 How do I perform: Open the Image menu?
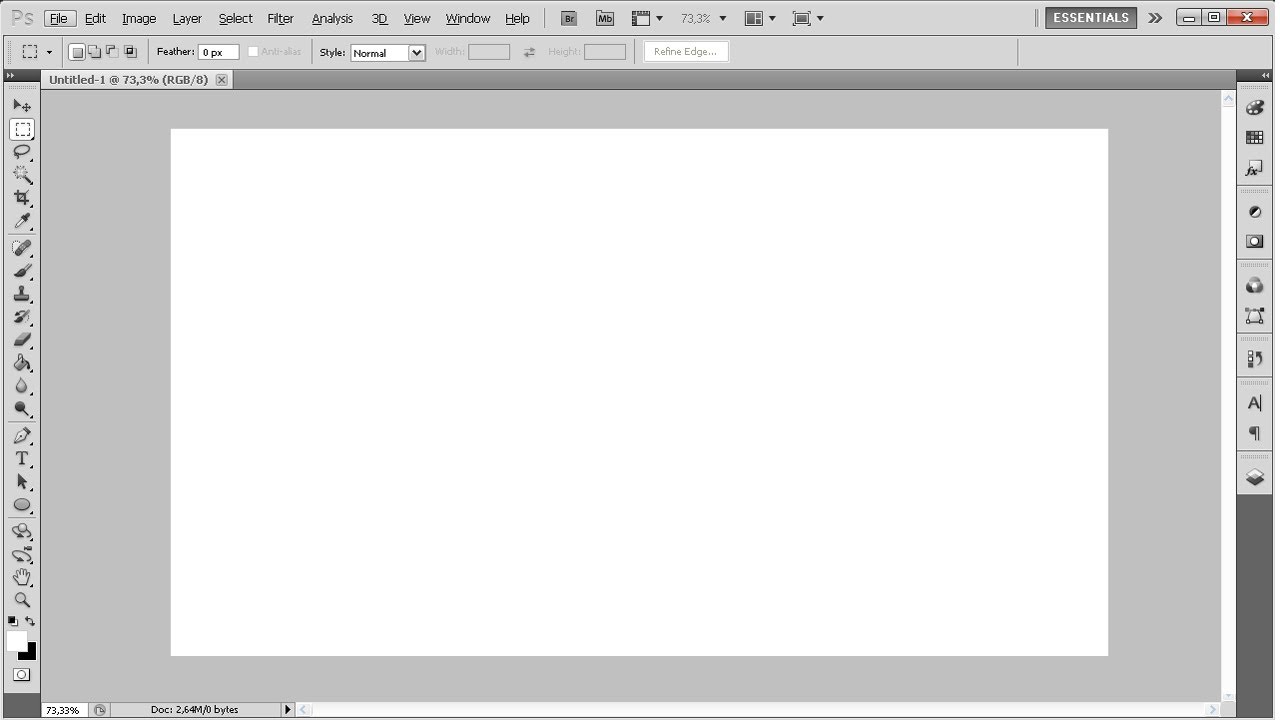[x=139, y=19]
